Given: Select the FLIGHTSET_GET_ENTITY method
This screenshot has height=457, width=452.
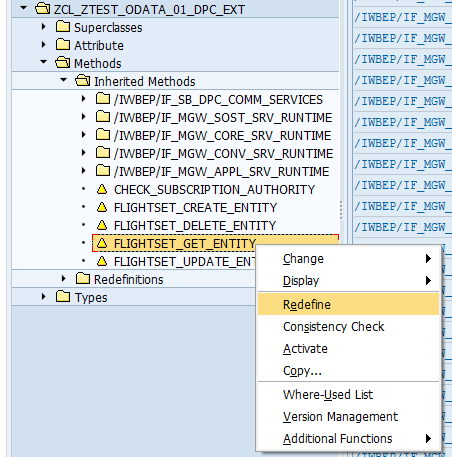Looking at the screenshot, I should point(185,244).
